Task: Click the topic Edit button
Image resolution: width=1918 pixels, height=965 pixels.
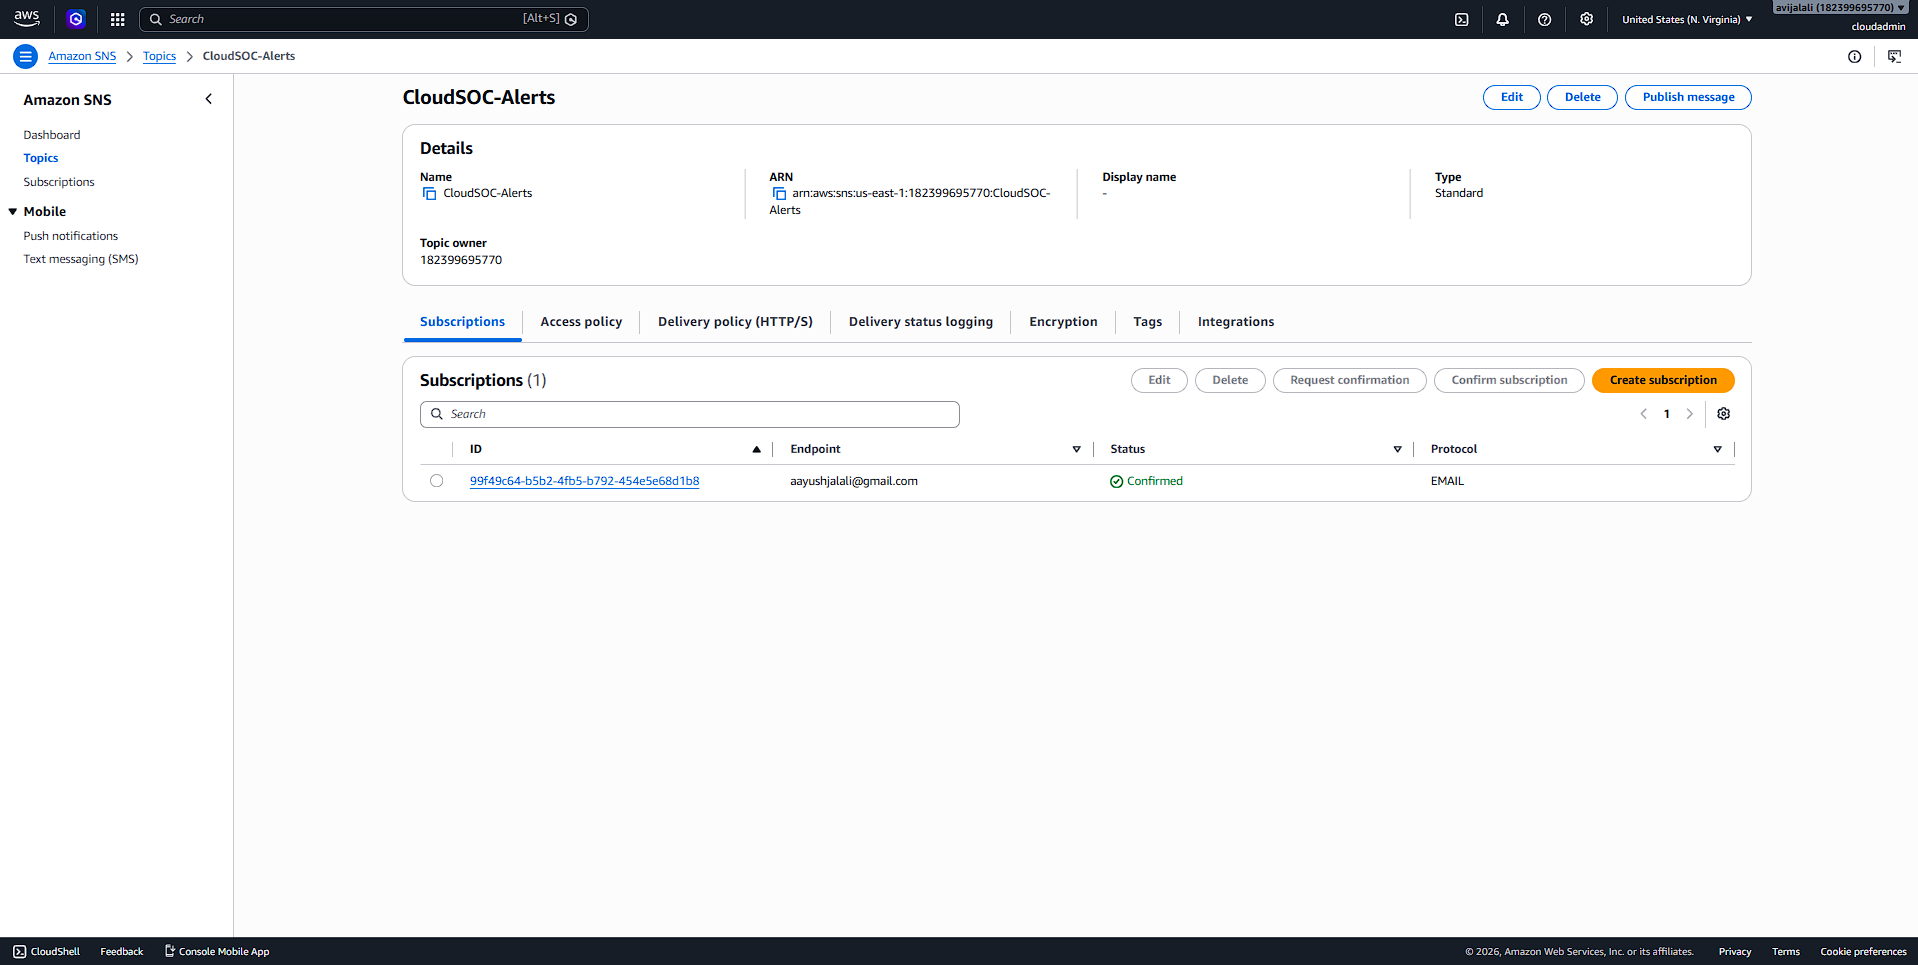Action: (1512, 97)
